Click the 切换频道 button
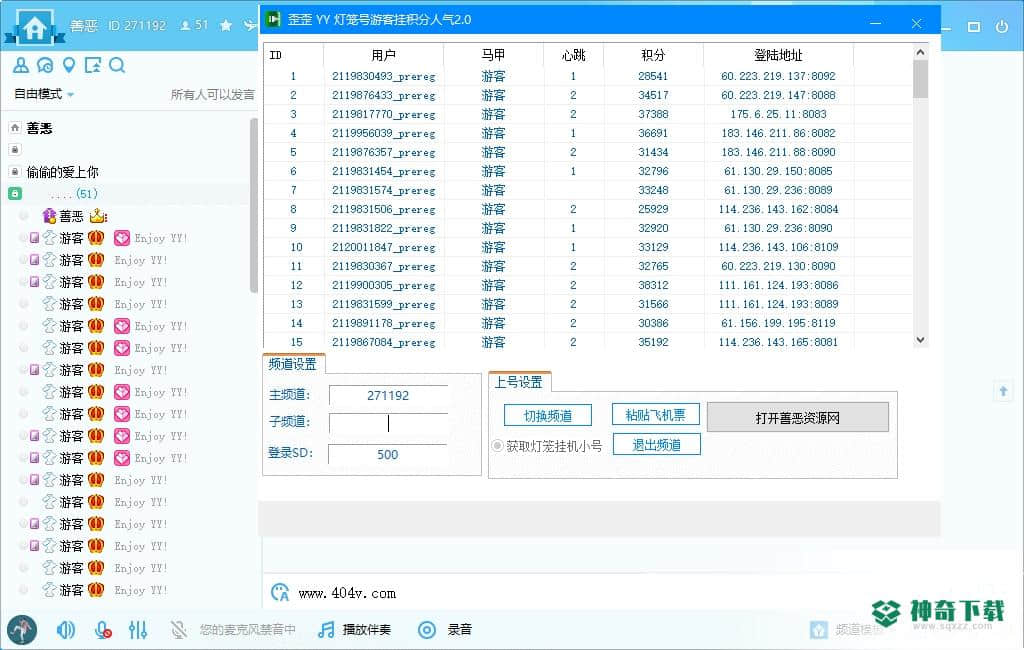1024x650 pixels. tap(548, 415)
